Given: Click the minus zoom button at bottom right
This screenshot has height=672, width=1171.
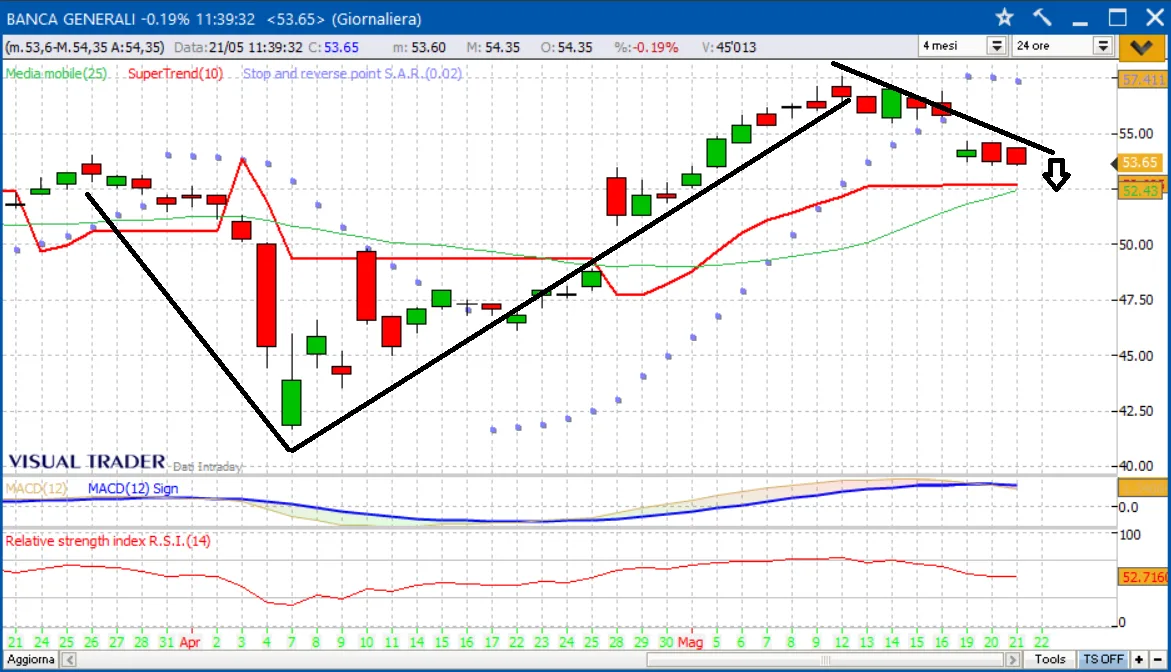Looking at the screenshot, I should pos(1158,659).
